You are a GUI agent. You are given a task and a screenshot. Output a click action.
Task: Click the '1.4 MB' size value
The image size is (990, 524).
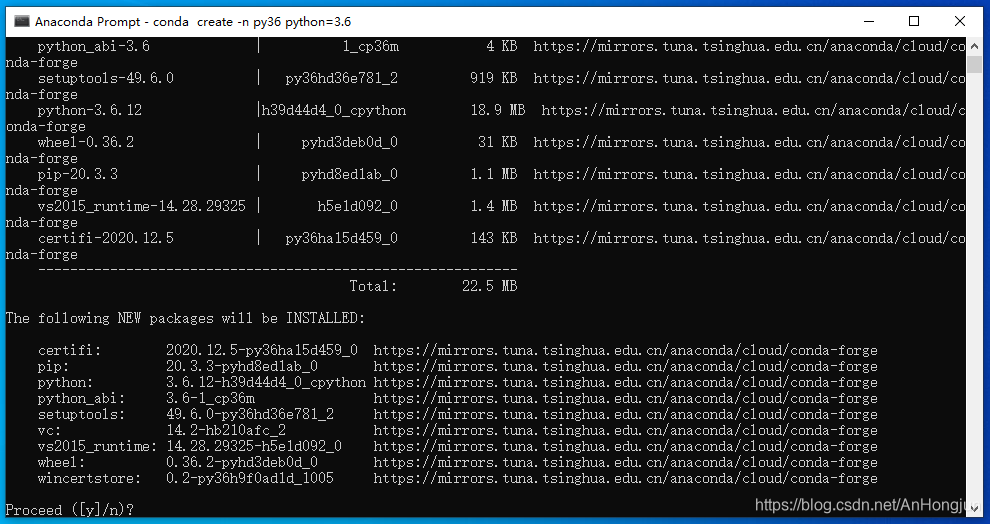[494, 206]
